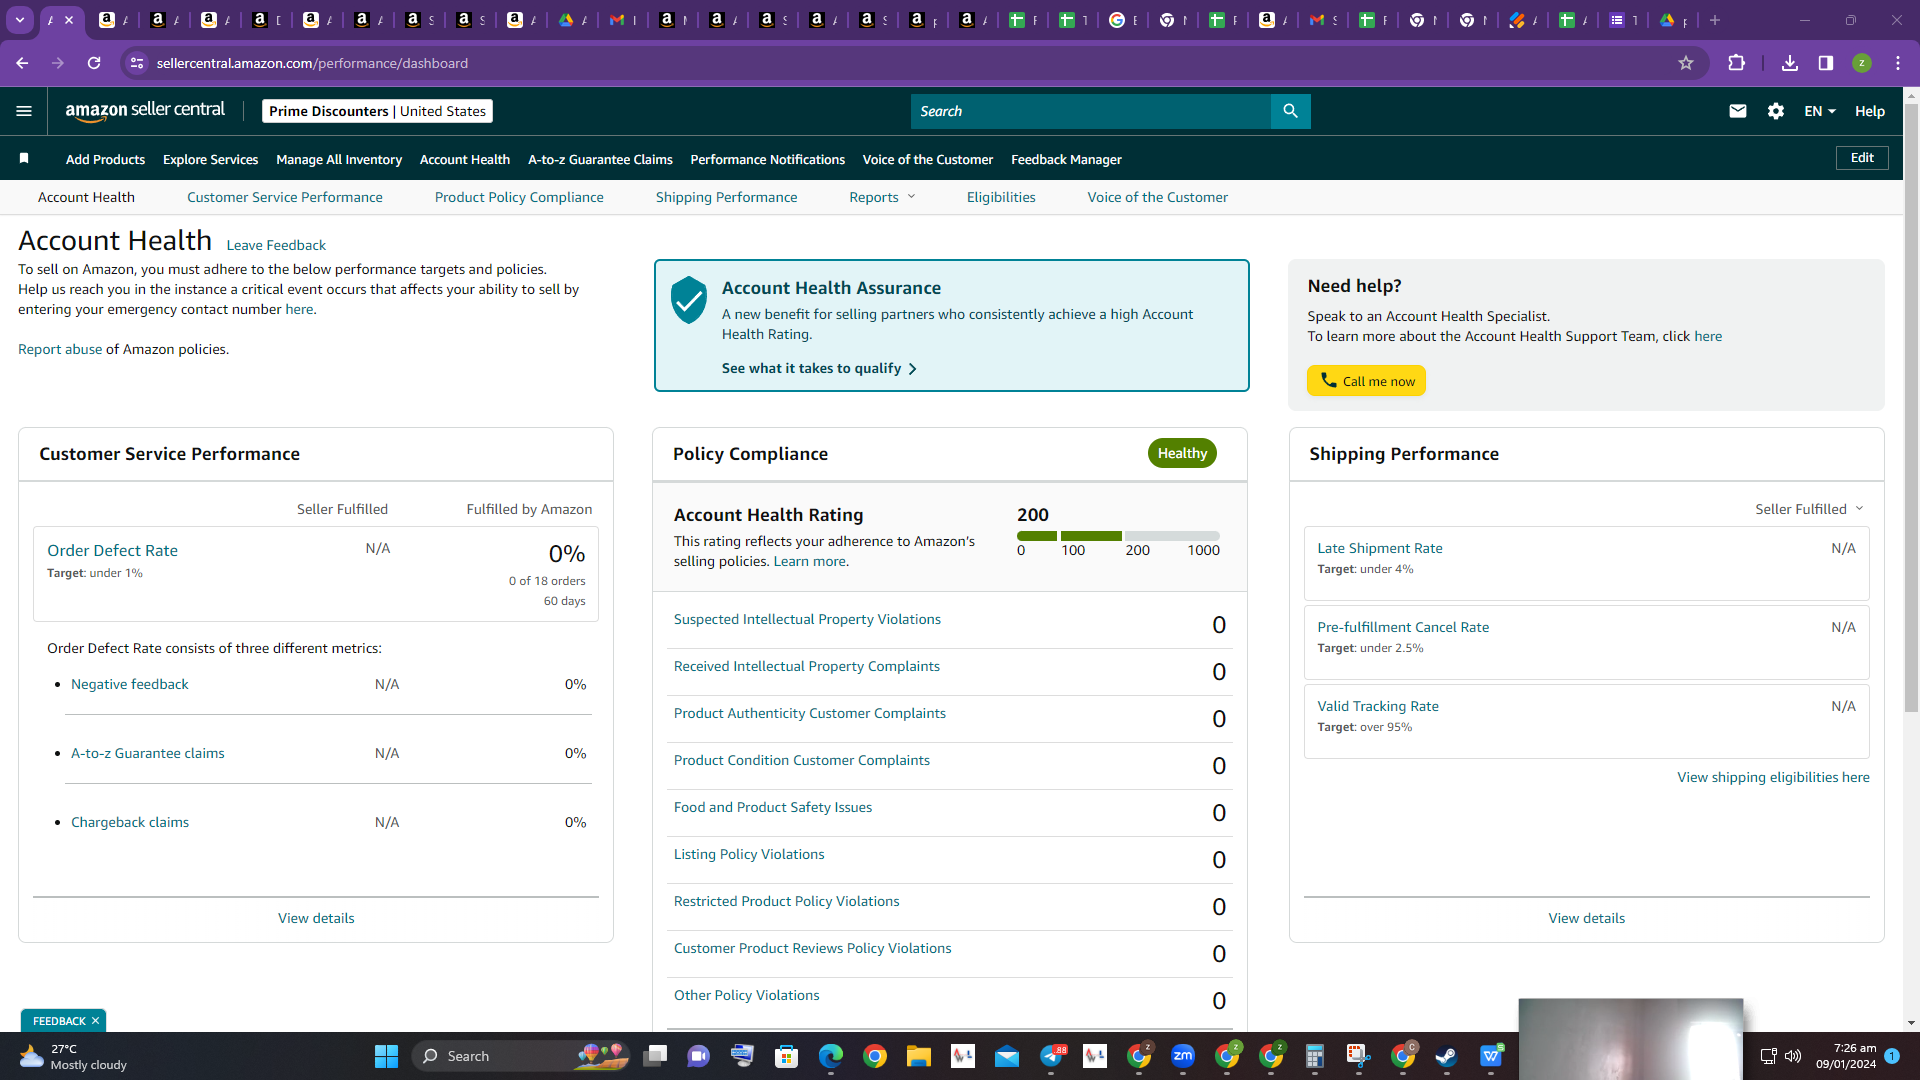The height and width of the screenshot is (1080, 1920).
Task: Open Microsoft Store from the taskbar
Action: pyautogui.click(x=787, y=1056)
